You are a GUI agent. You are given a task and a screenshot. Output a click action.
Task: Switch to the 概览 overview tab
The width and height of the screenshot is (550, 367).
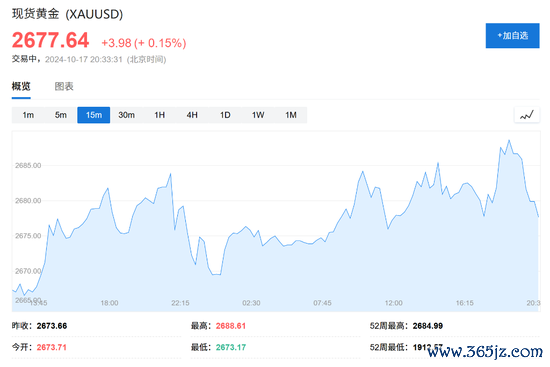(21, 86)
